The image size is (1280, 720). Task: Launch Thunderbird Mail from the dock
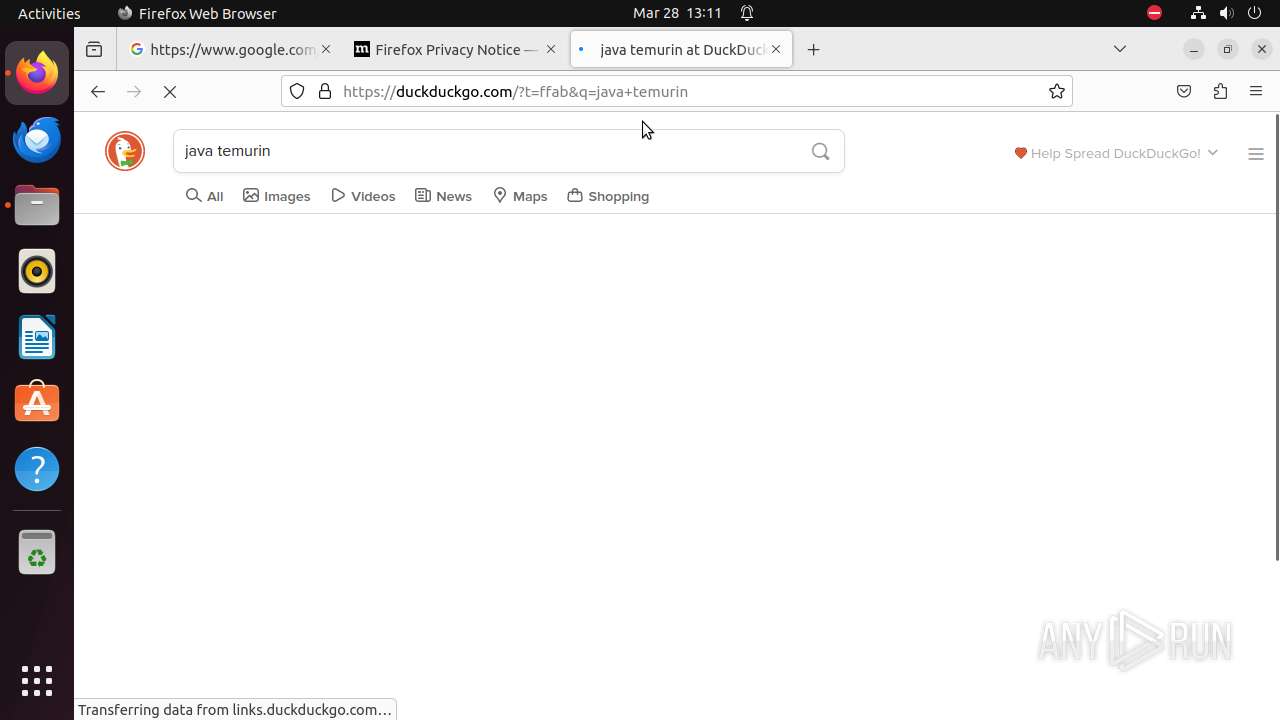click(x=37, y=139)
